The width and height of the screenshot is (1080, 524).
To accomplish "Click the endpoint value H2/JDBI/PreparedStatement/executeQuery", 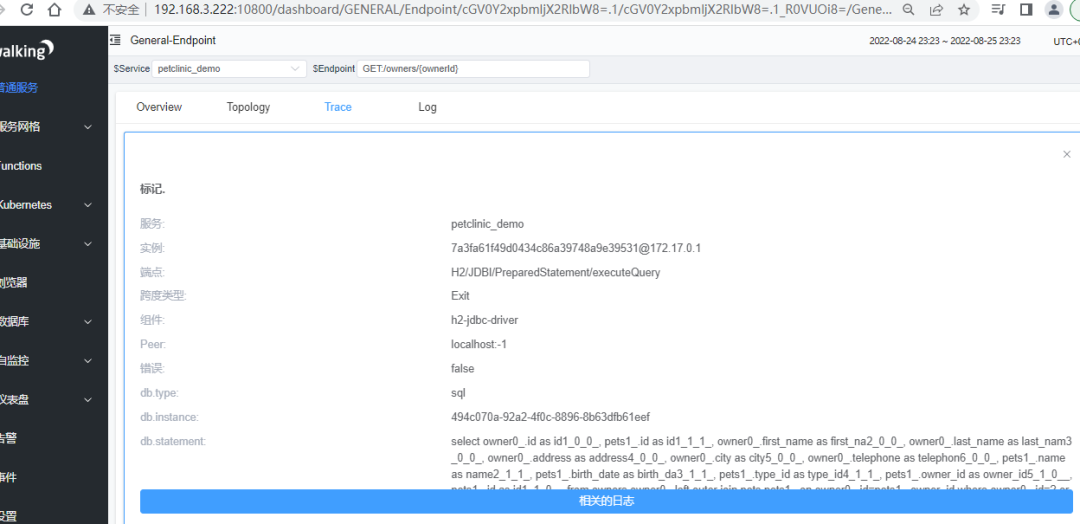I will click(556, 272).
